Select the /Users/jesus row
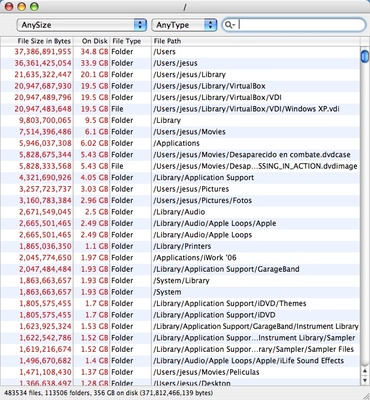This screenshot has width=370, height=400. [180, 63]
